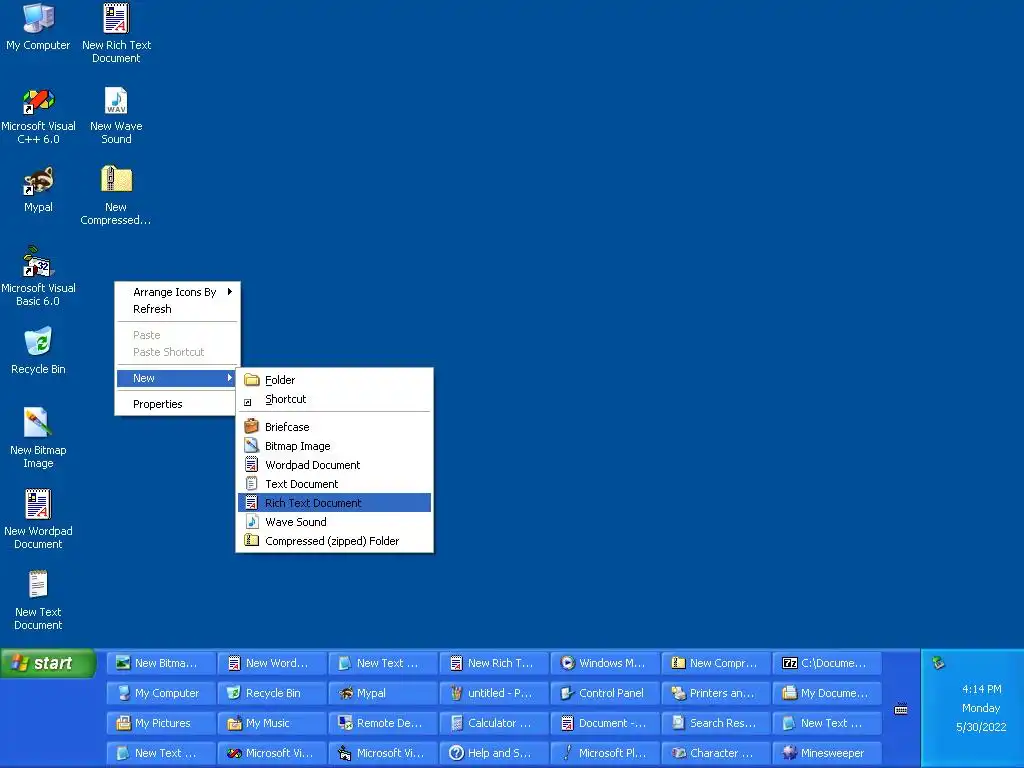The height and width of the screenshot is (768, 1024).
Task: Switch to New Compr... taskbar button
Action: pos(716,663)
